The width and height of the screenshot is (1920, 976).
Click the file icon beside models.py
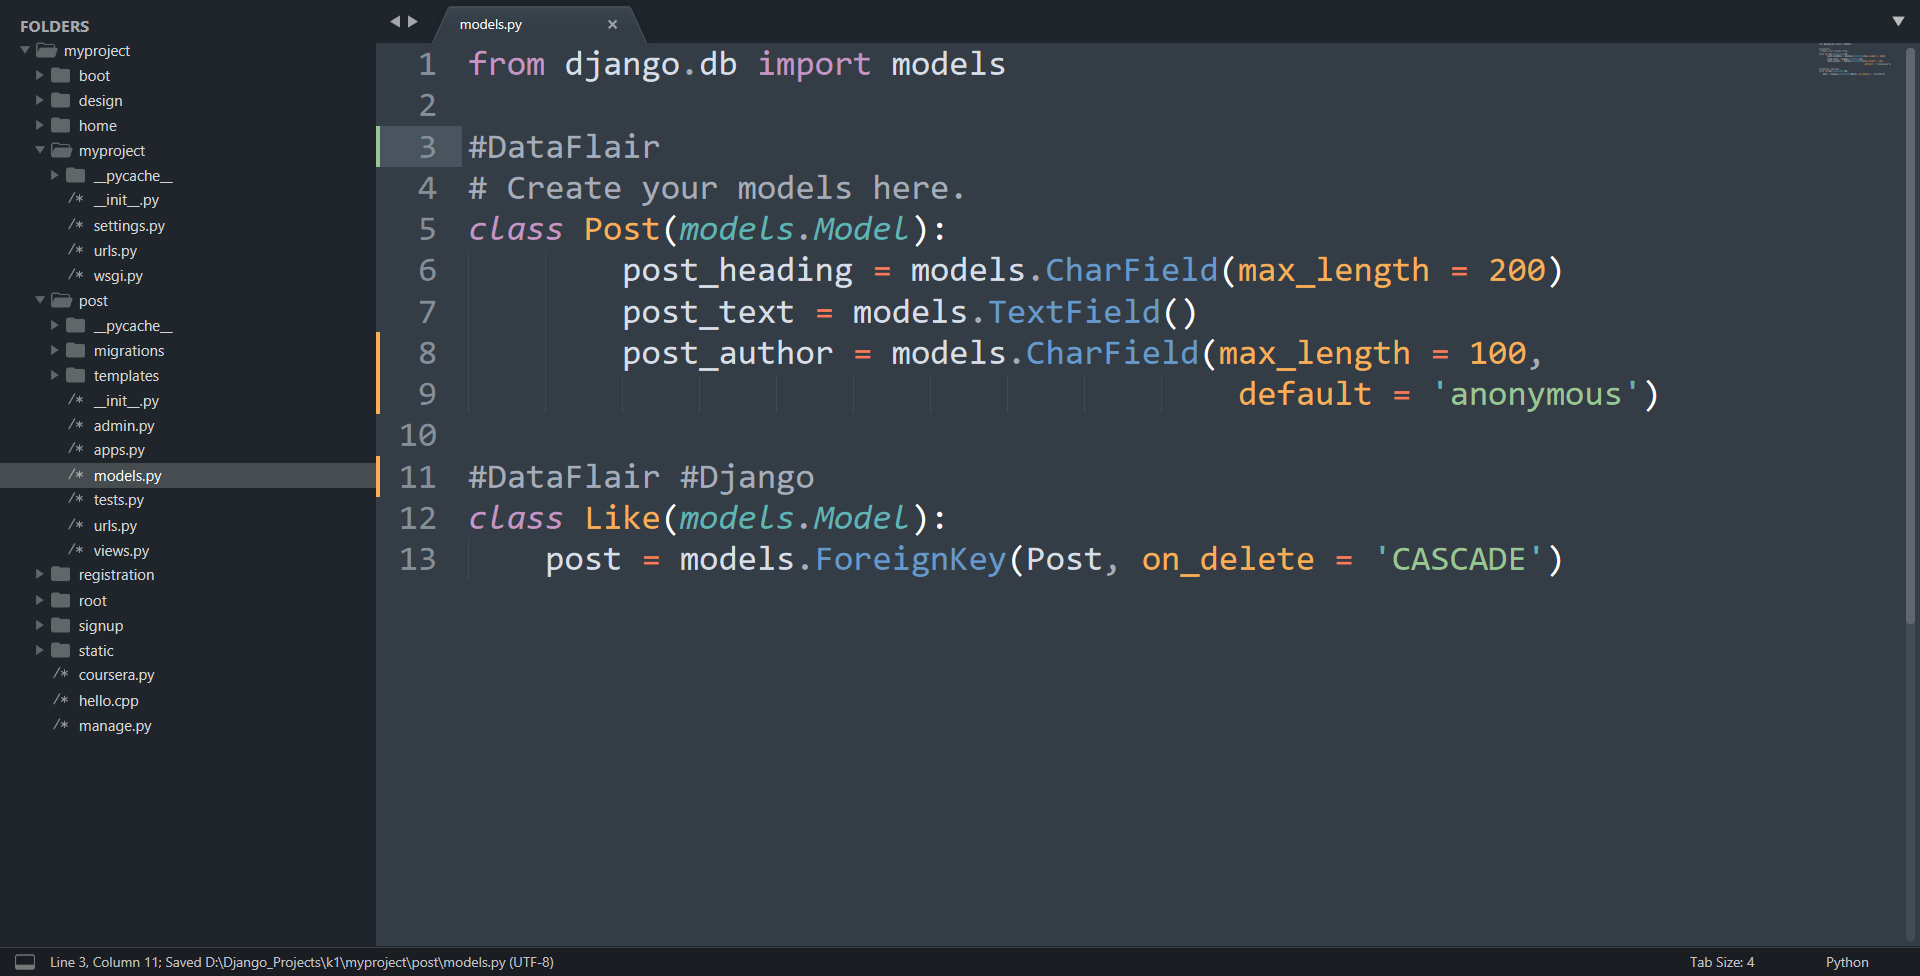pos(75,475)
